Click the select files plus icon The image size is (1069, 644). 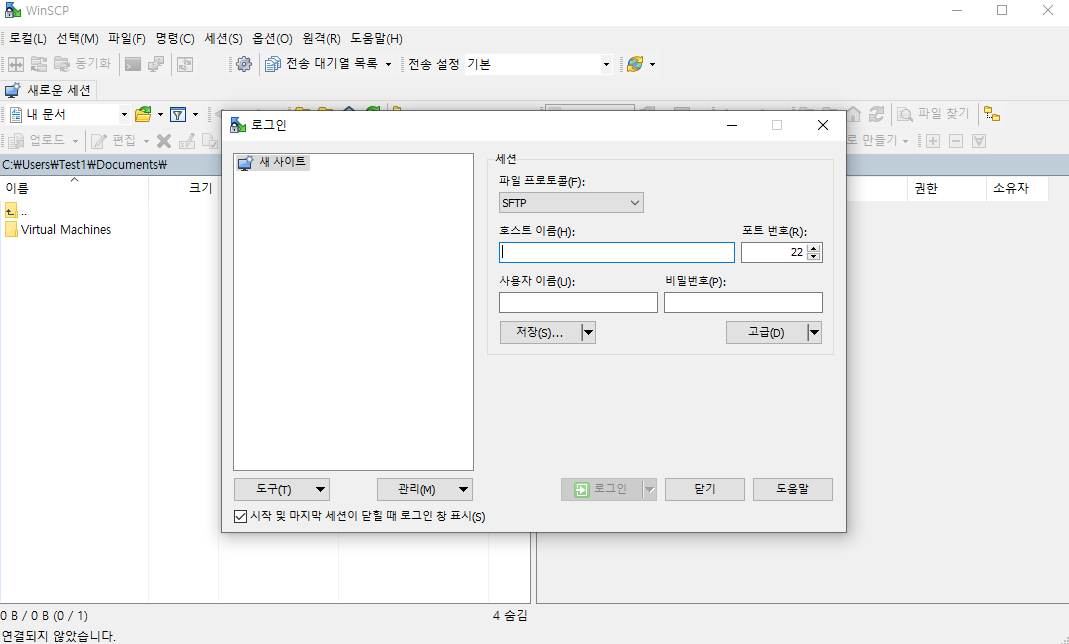[x=933, y=141]
